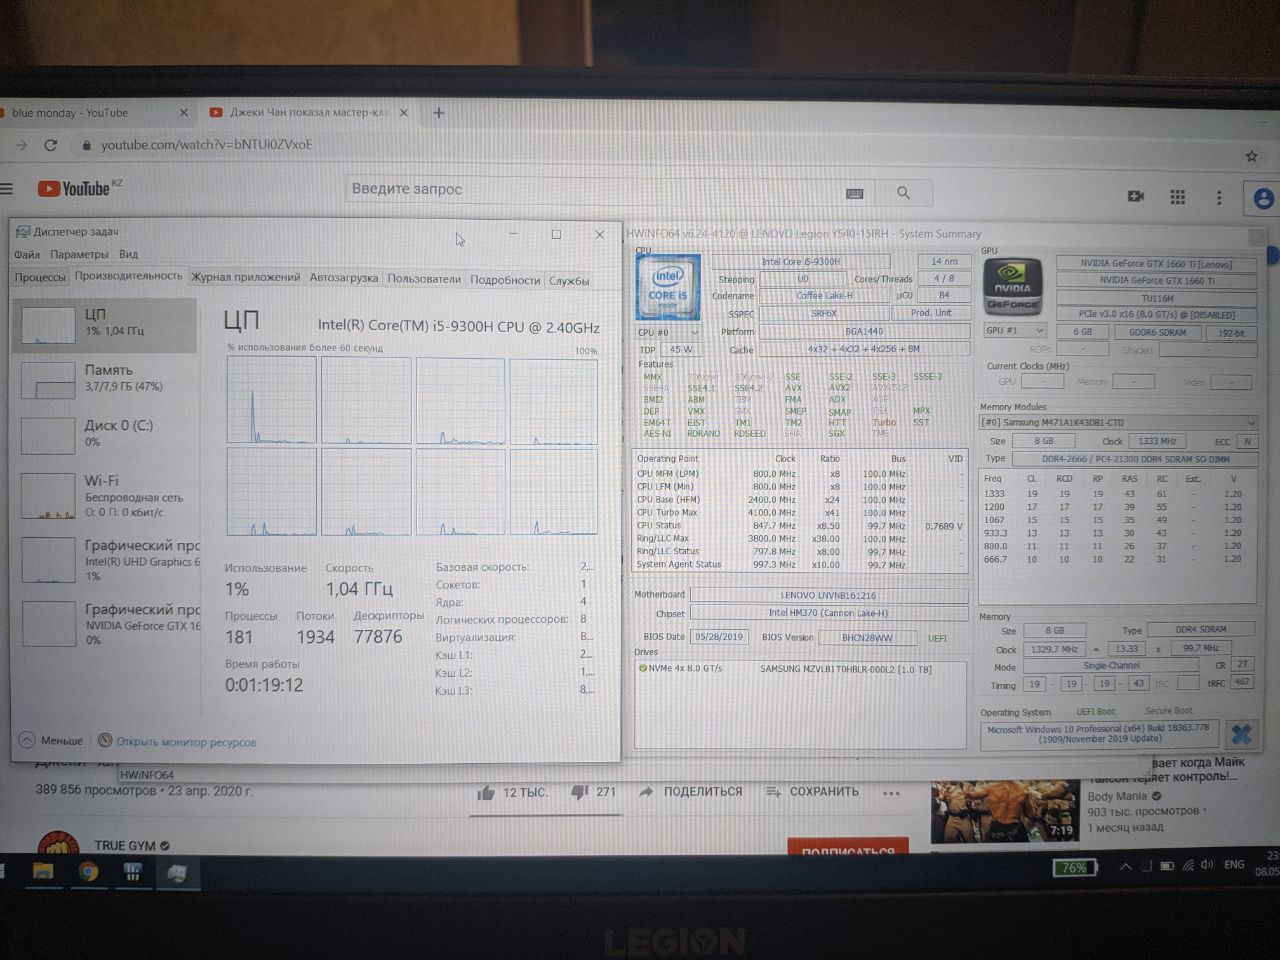Screen dimensions: 1280x960
Task: Open the YouTube hamburger guide menu
Action: [6, 188]
